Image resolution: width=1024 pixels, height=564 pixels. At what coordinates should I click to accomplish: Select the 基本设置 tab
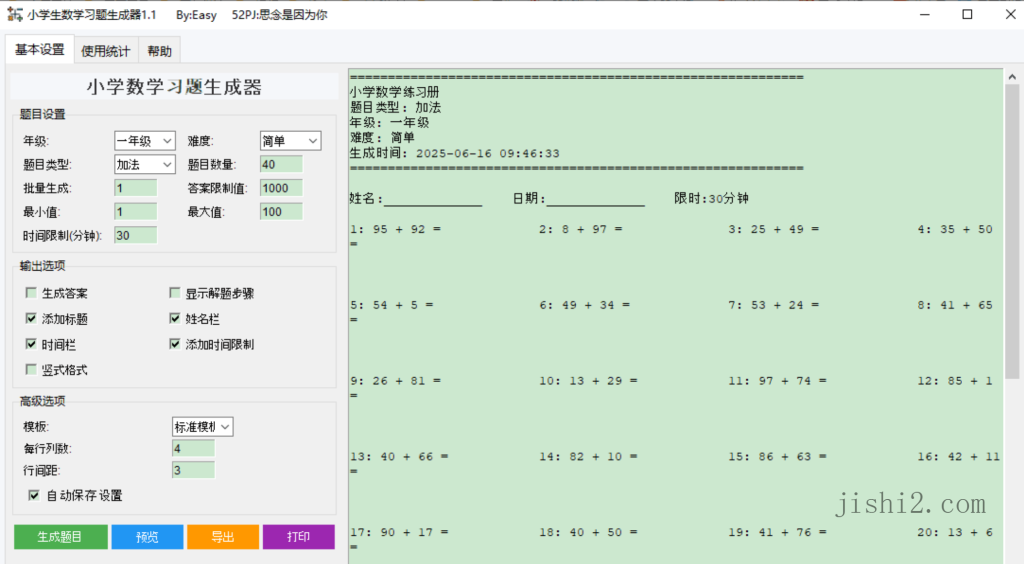pos(40,50)
